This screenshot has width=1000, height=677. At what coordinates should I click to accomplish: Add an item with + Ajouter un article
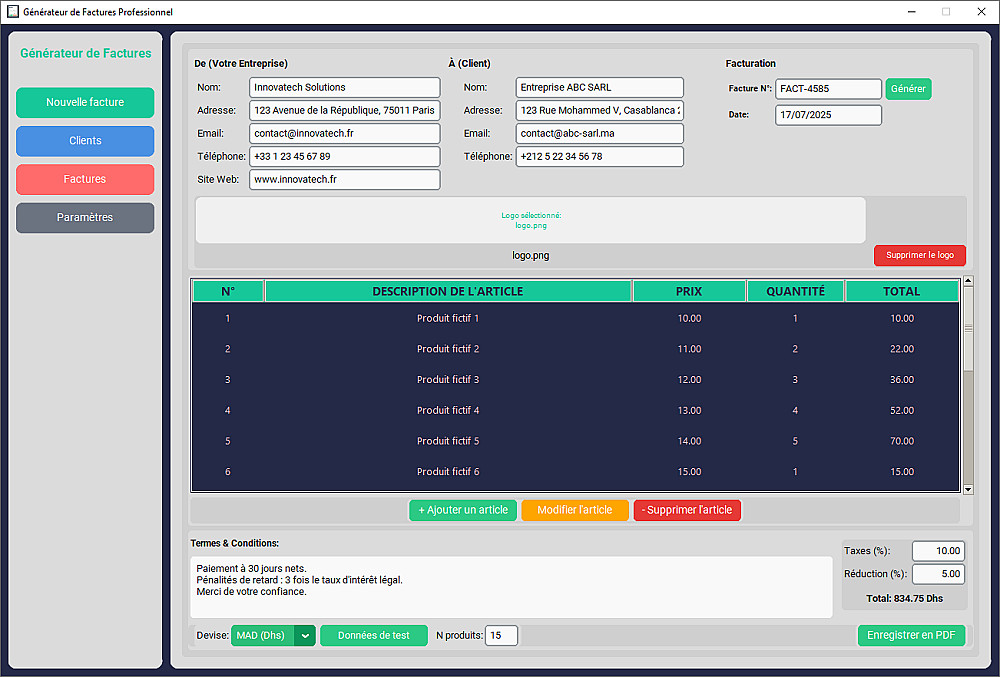463,510
